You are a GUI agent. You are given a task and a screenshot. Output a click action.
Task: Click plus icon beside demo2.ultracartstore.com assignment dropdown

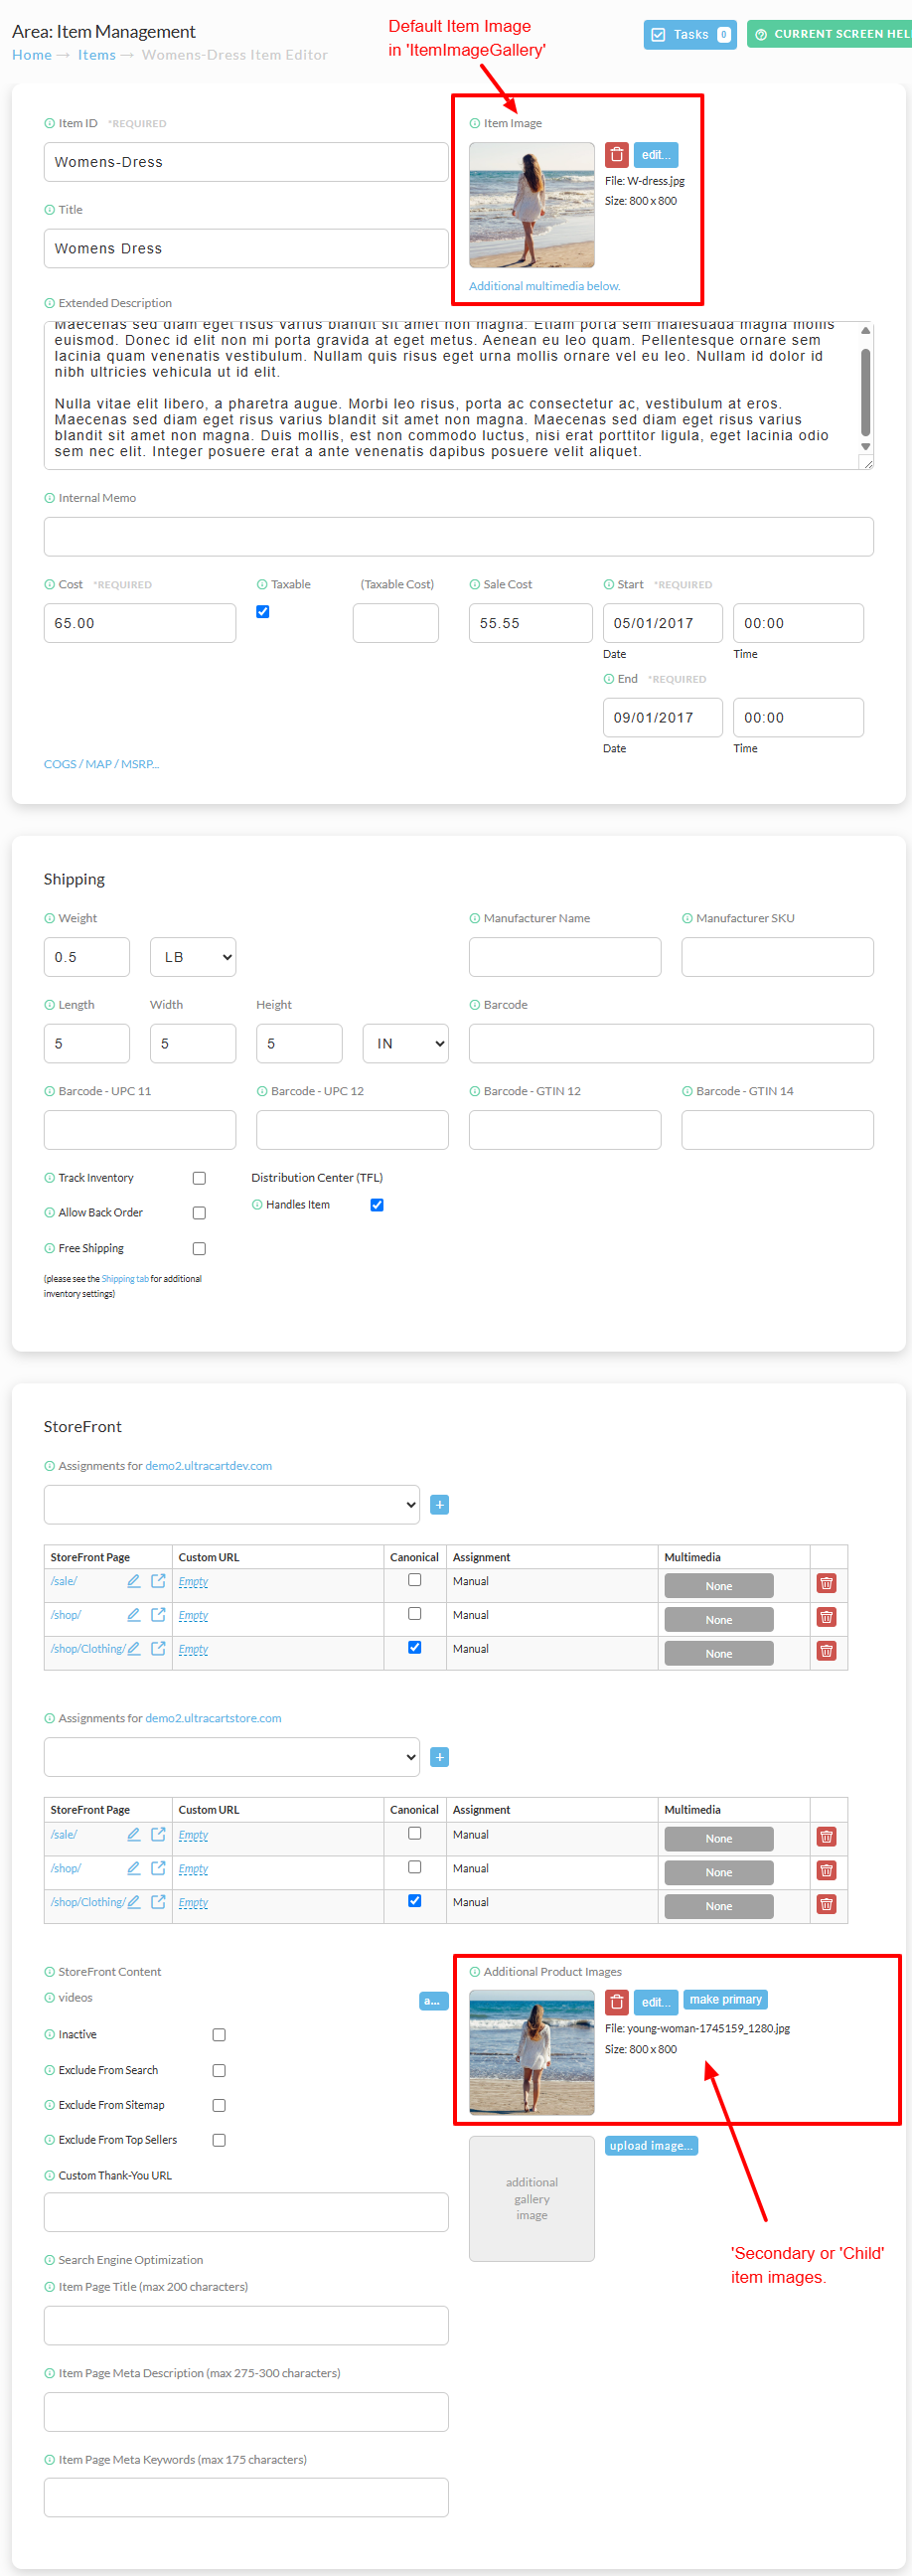point(439,1757)
